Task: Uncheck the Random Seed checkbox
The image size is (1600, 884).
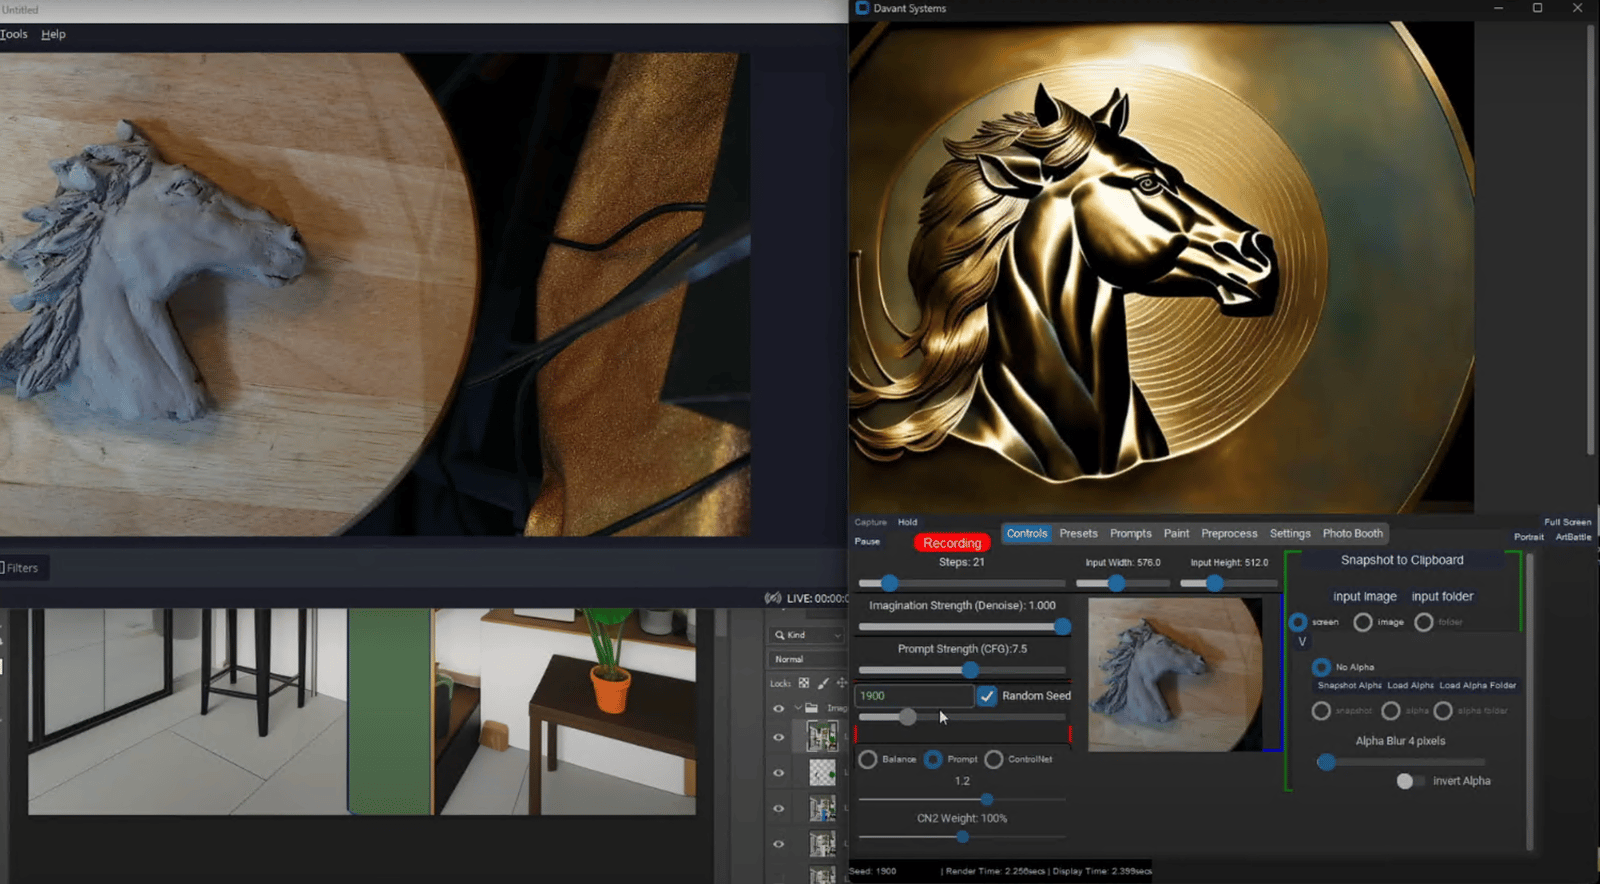Action: [987, 696]
